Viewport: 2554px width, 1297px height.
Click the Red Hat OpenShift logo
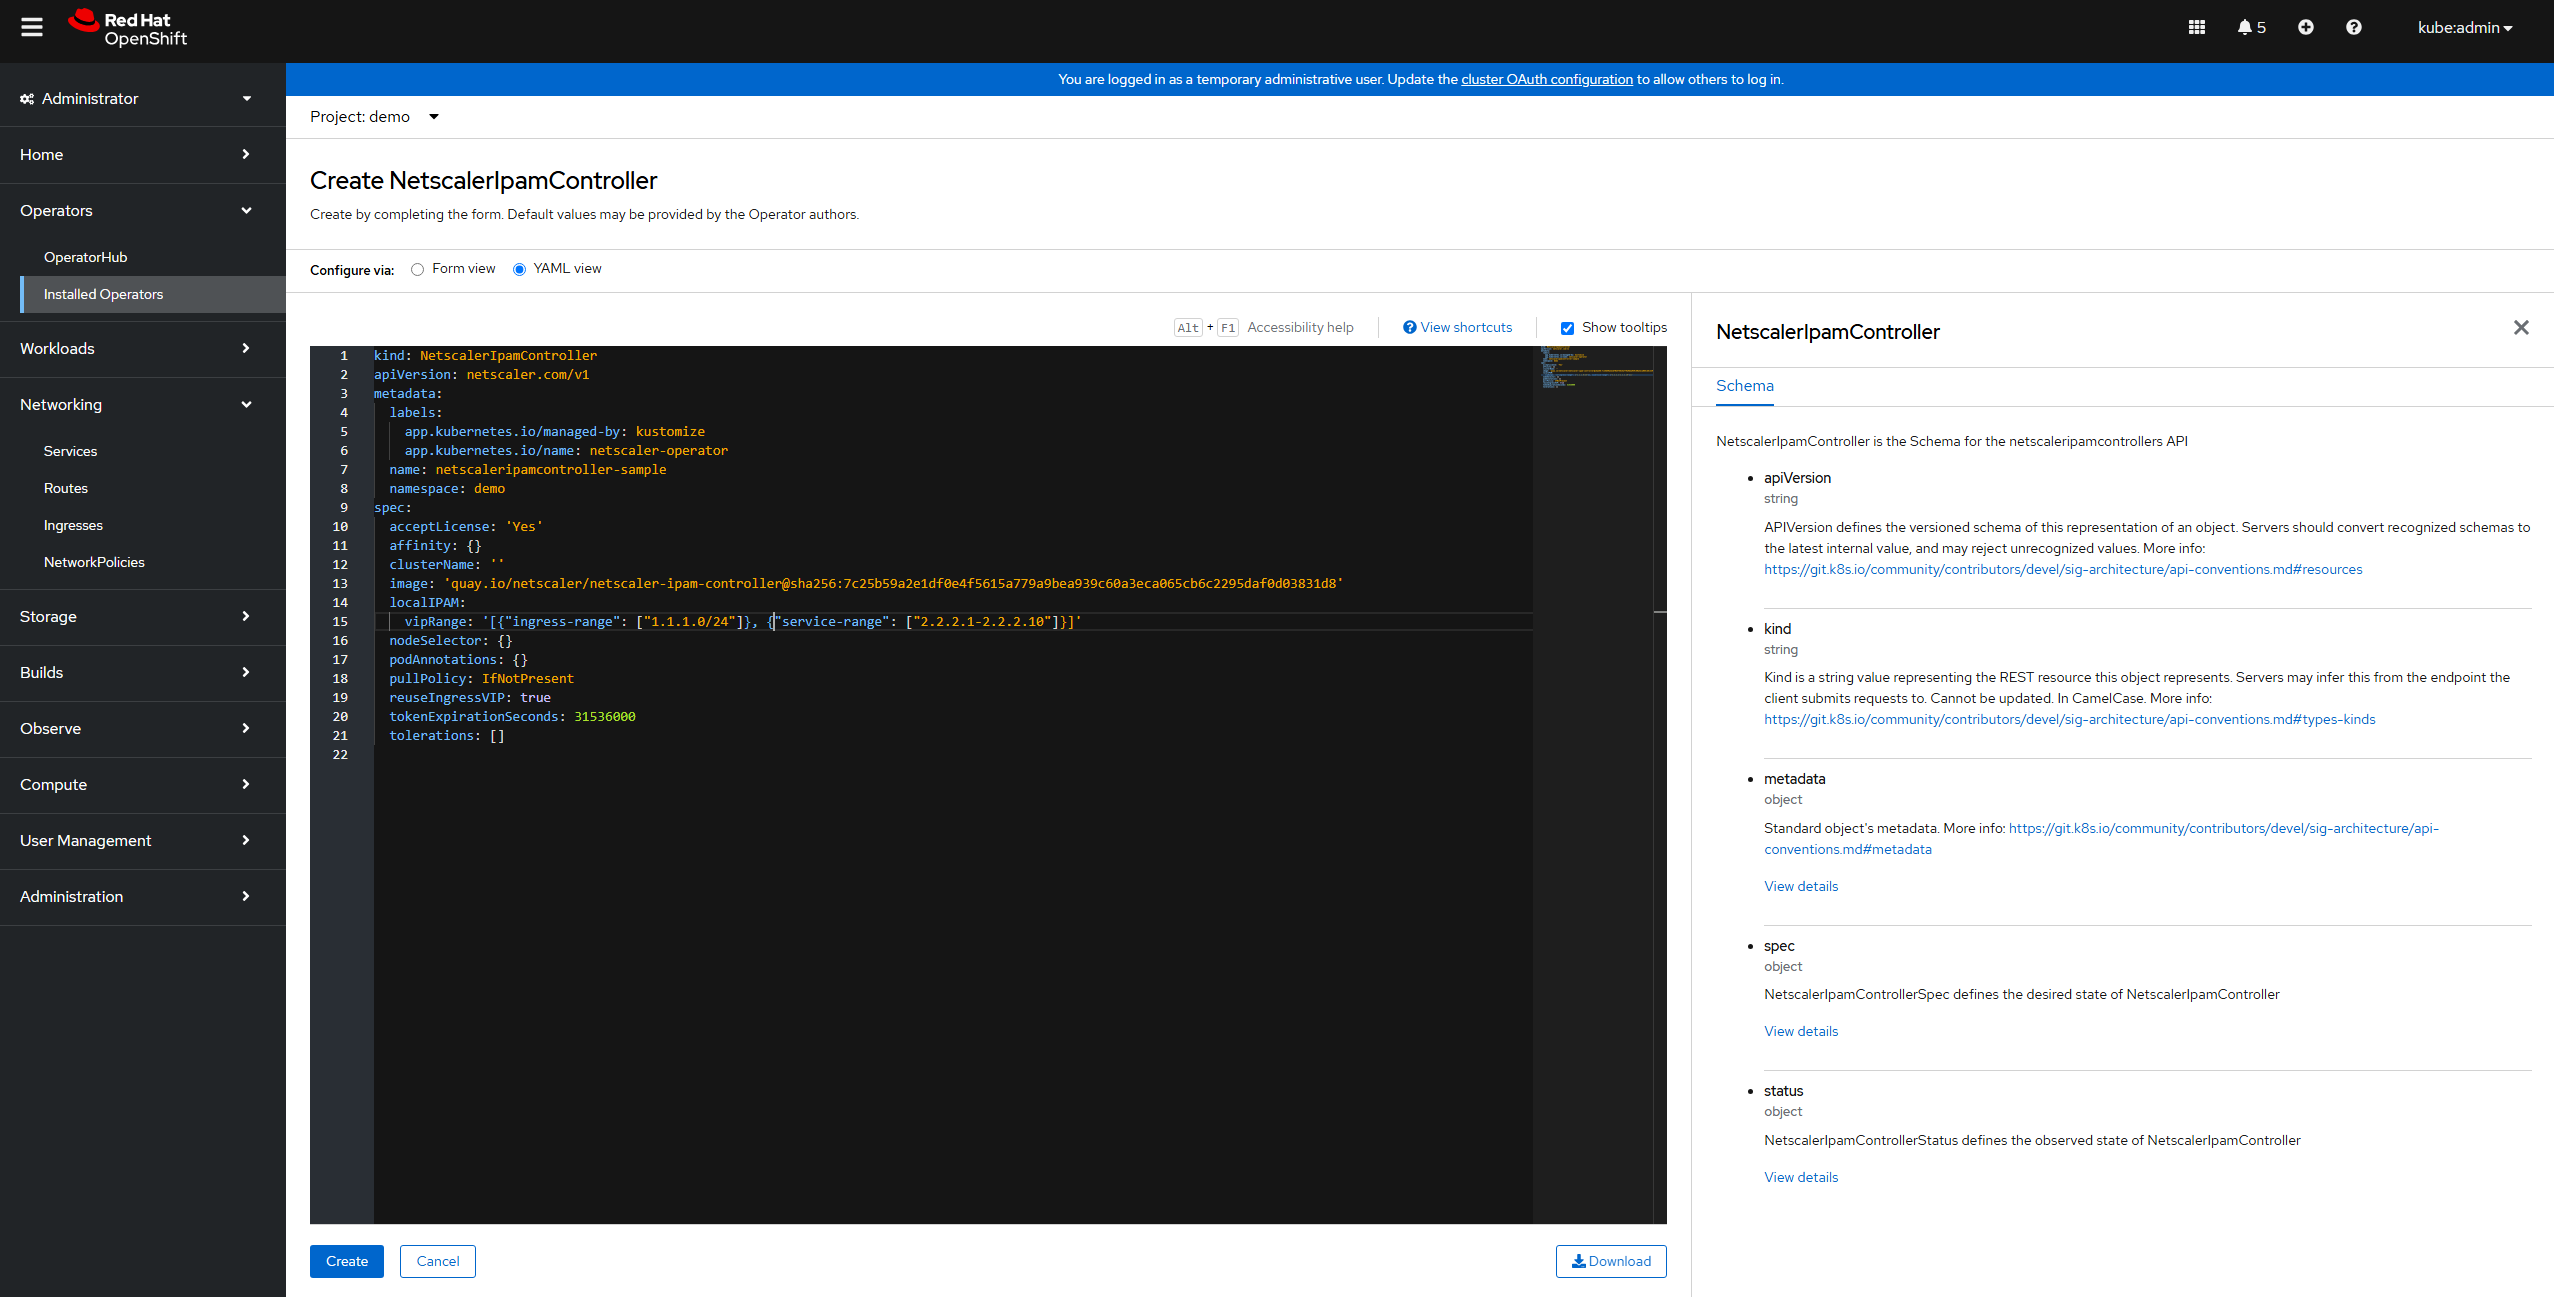[x=128, y=29]
